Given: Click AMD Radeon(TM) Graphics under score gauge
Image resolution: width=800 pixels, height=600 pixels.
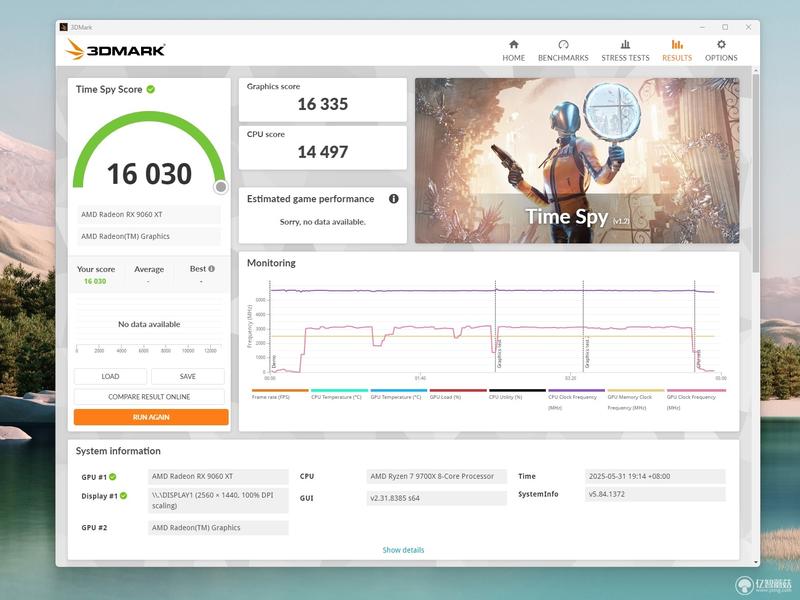Looking at the screenshot, I should (149, 237).
